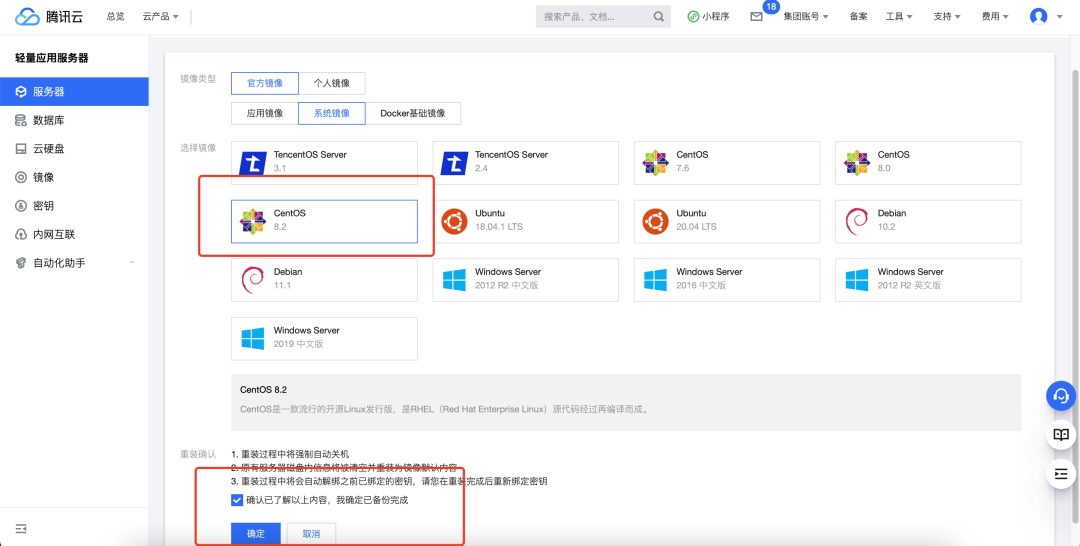This screenshot has height=546, width=1080.
Task: Select the TencentOS Server 2.4 image
Action: pos(526,163)
